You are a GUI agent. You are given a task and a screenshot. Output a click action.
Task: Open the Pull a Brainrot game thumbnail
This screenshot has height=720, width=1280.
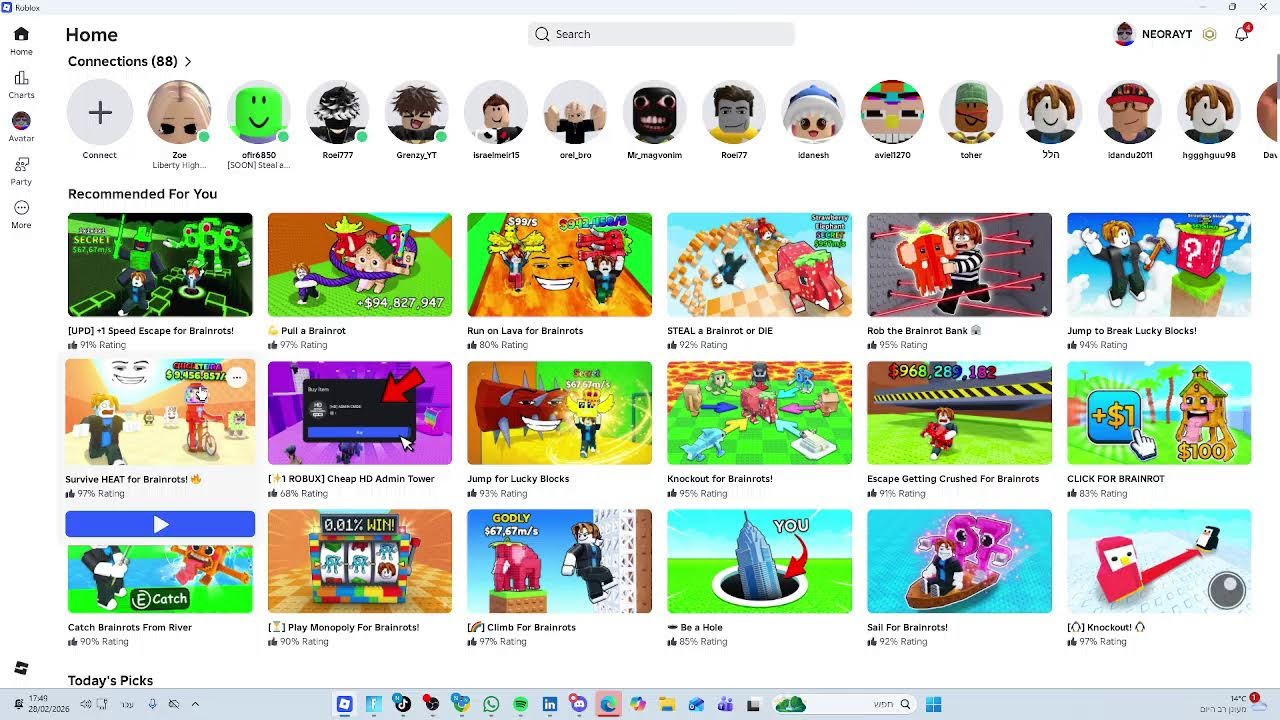(360, 265)
